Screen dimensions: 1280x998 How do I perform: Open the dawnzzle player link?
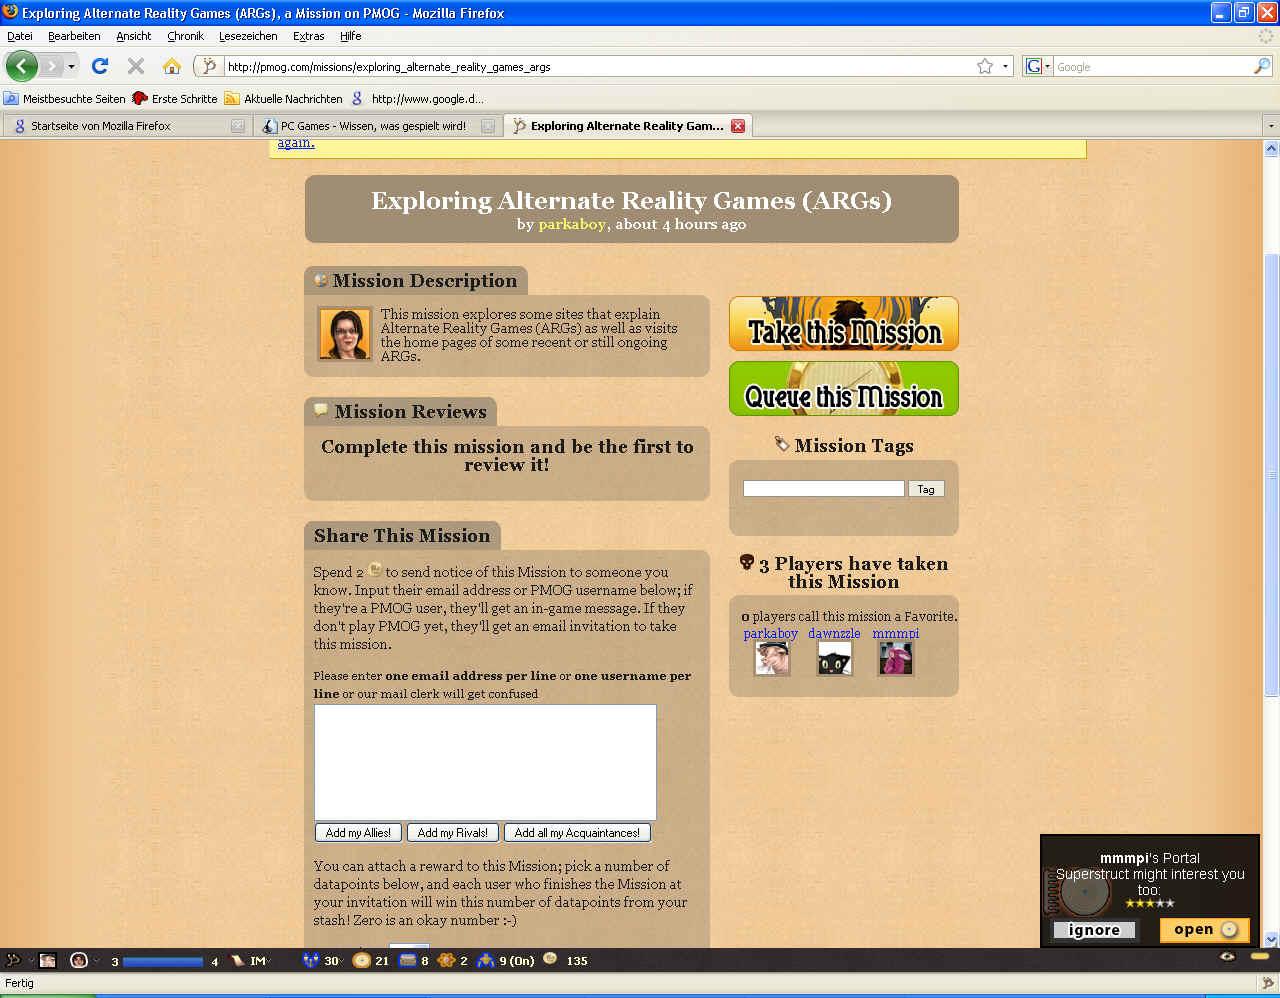pos(834,633)
